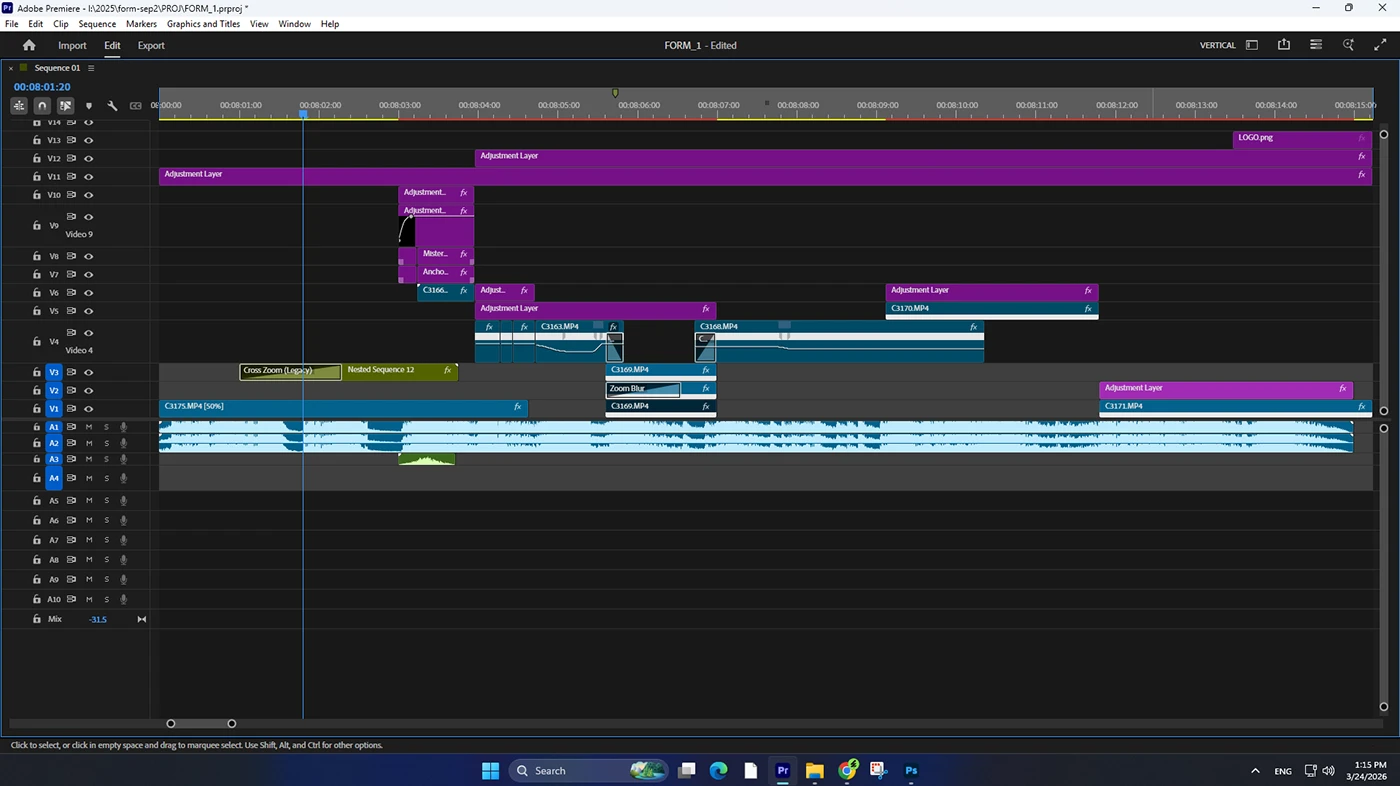Toggle insert sequence as nest tool

pos(19,105)
